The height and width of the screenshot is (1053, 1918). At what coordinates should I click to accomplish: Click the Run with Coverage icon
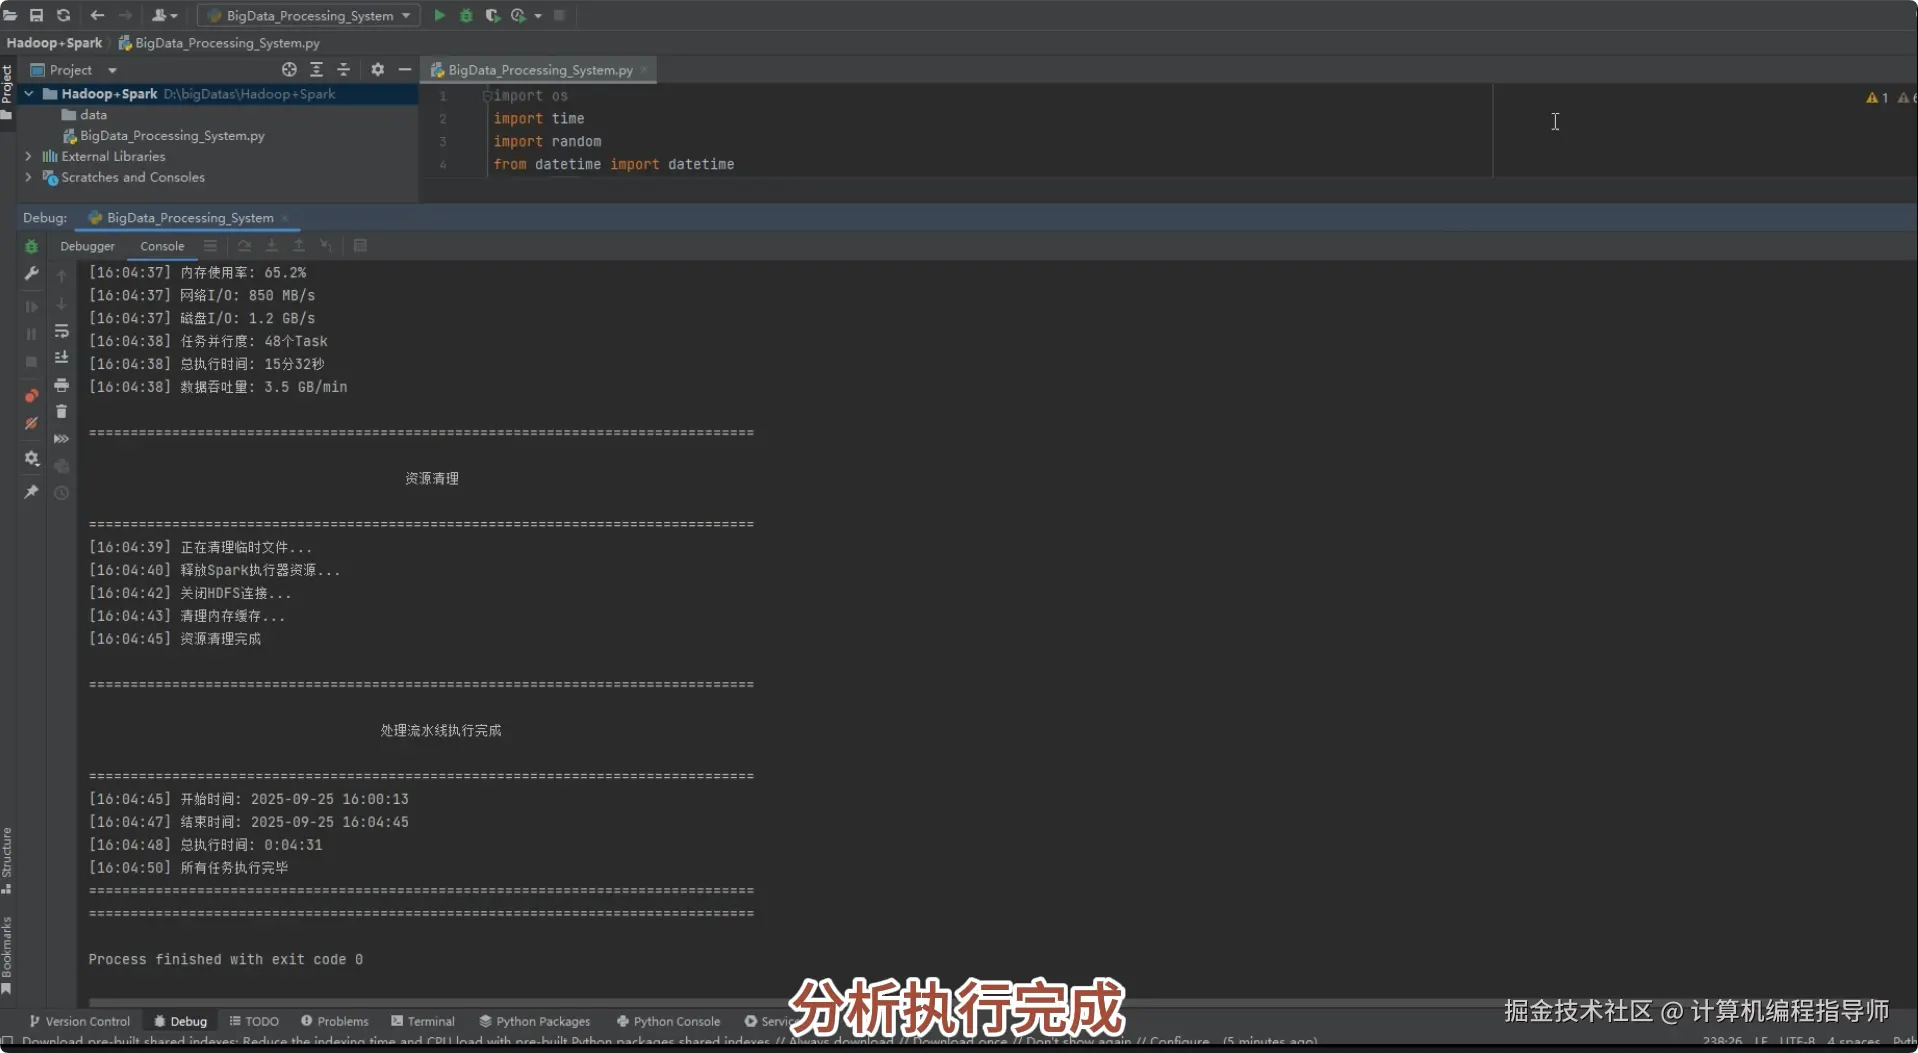pos(492,15)
